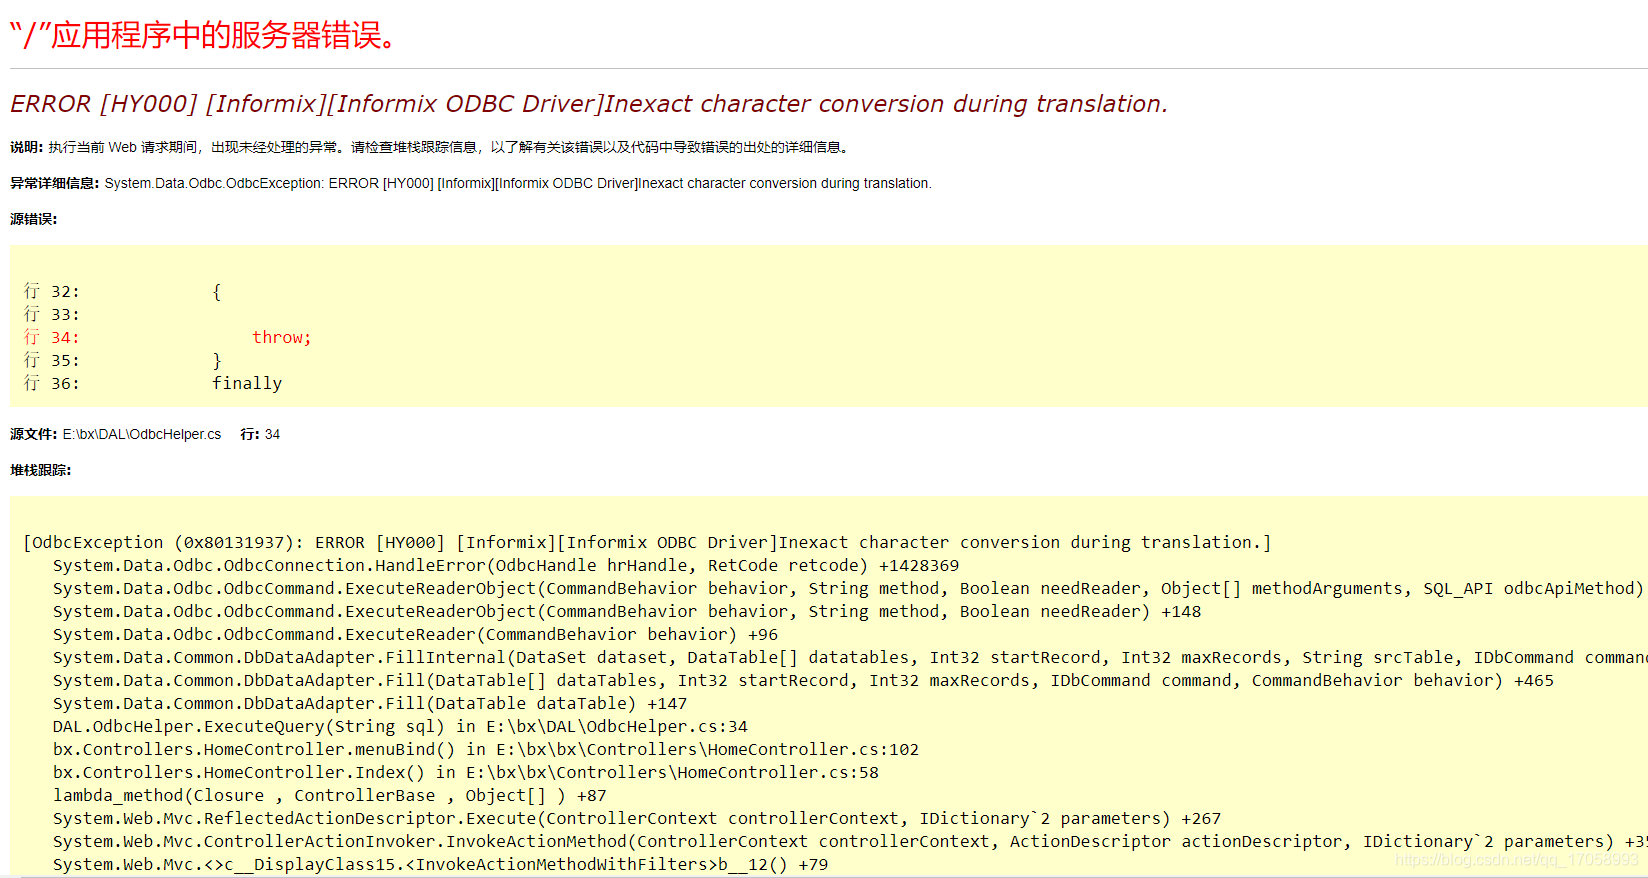
Task: Click the 说明 description line
Action: [x=431, y=147]
